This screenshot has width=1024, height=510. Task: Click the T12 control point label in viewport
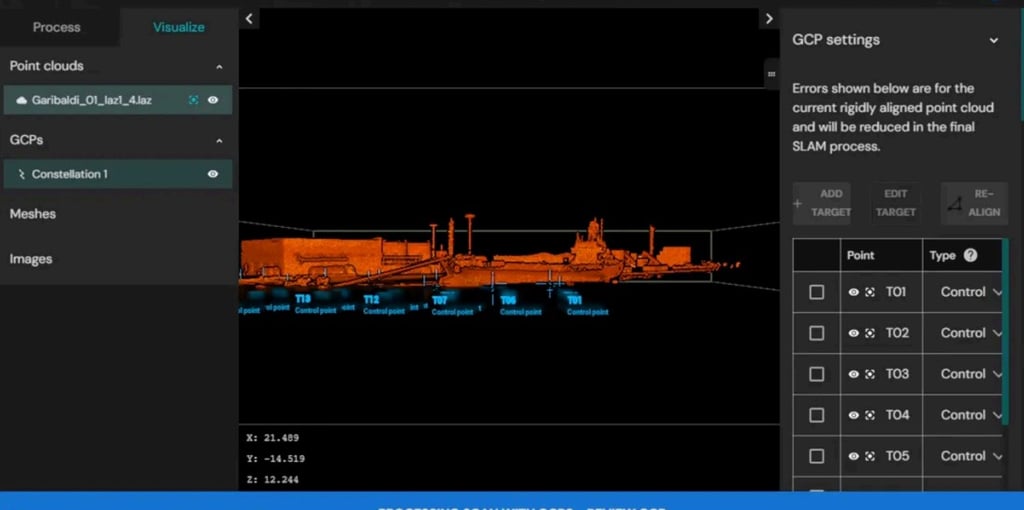click(384, 305)
